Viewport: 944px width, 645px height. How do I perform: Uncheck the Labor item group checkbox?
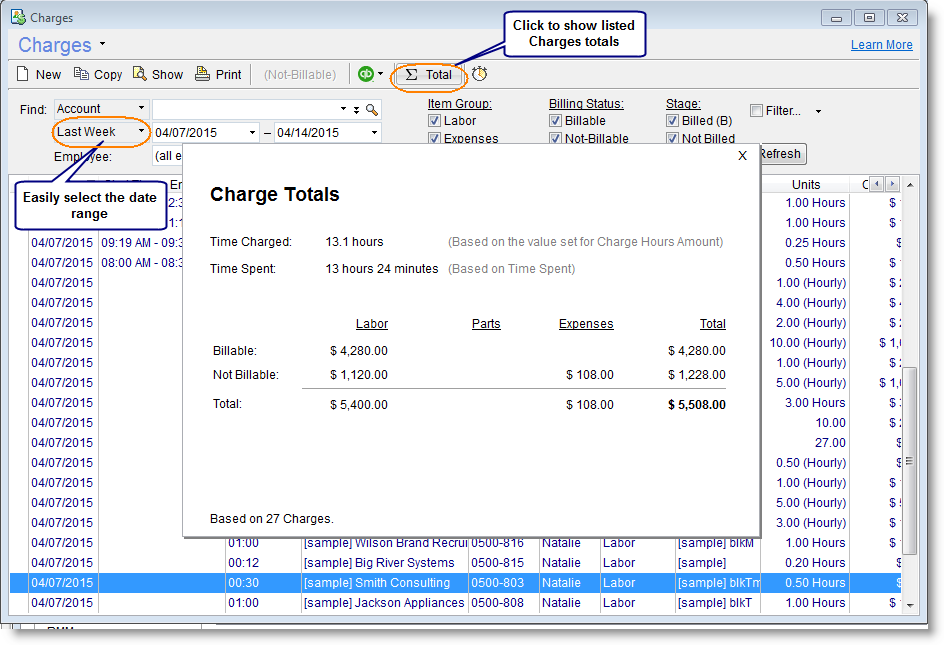pos(435,120)
